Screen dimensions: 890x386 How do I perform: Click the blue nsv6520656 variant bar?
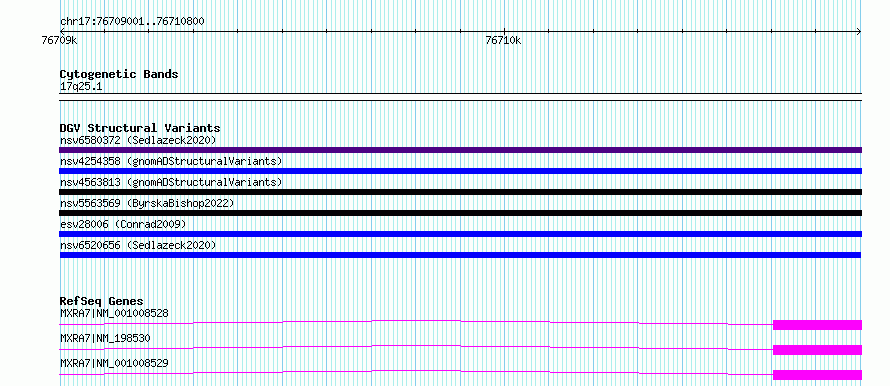tap(460, 255)
